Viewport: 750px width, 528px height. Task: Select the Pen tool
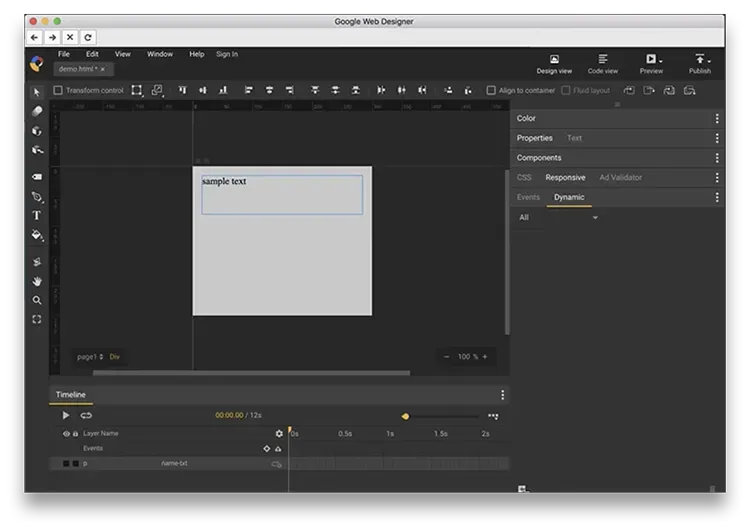point(37,197)
